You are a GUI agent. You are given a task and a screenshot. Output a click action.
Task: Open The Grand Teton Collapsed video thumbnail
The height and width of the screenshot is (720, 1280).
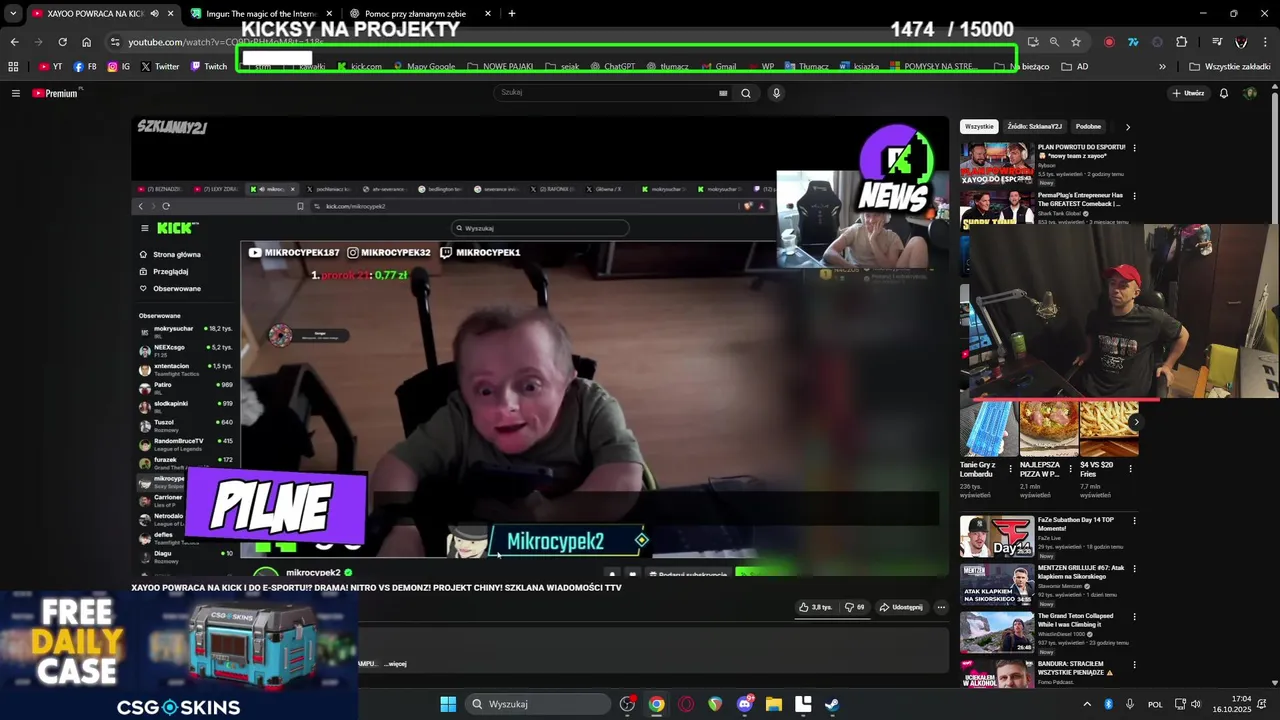pyautogui.click(x=997, y=633)
